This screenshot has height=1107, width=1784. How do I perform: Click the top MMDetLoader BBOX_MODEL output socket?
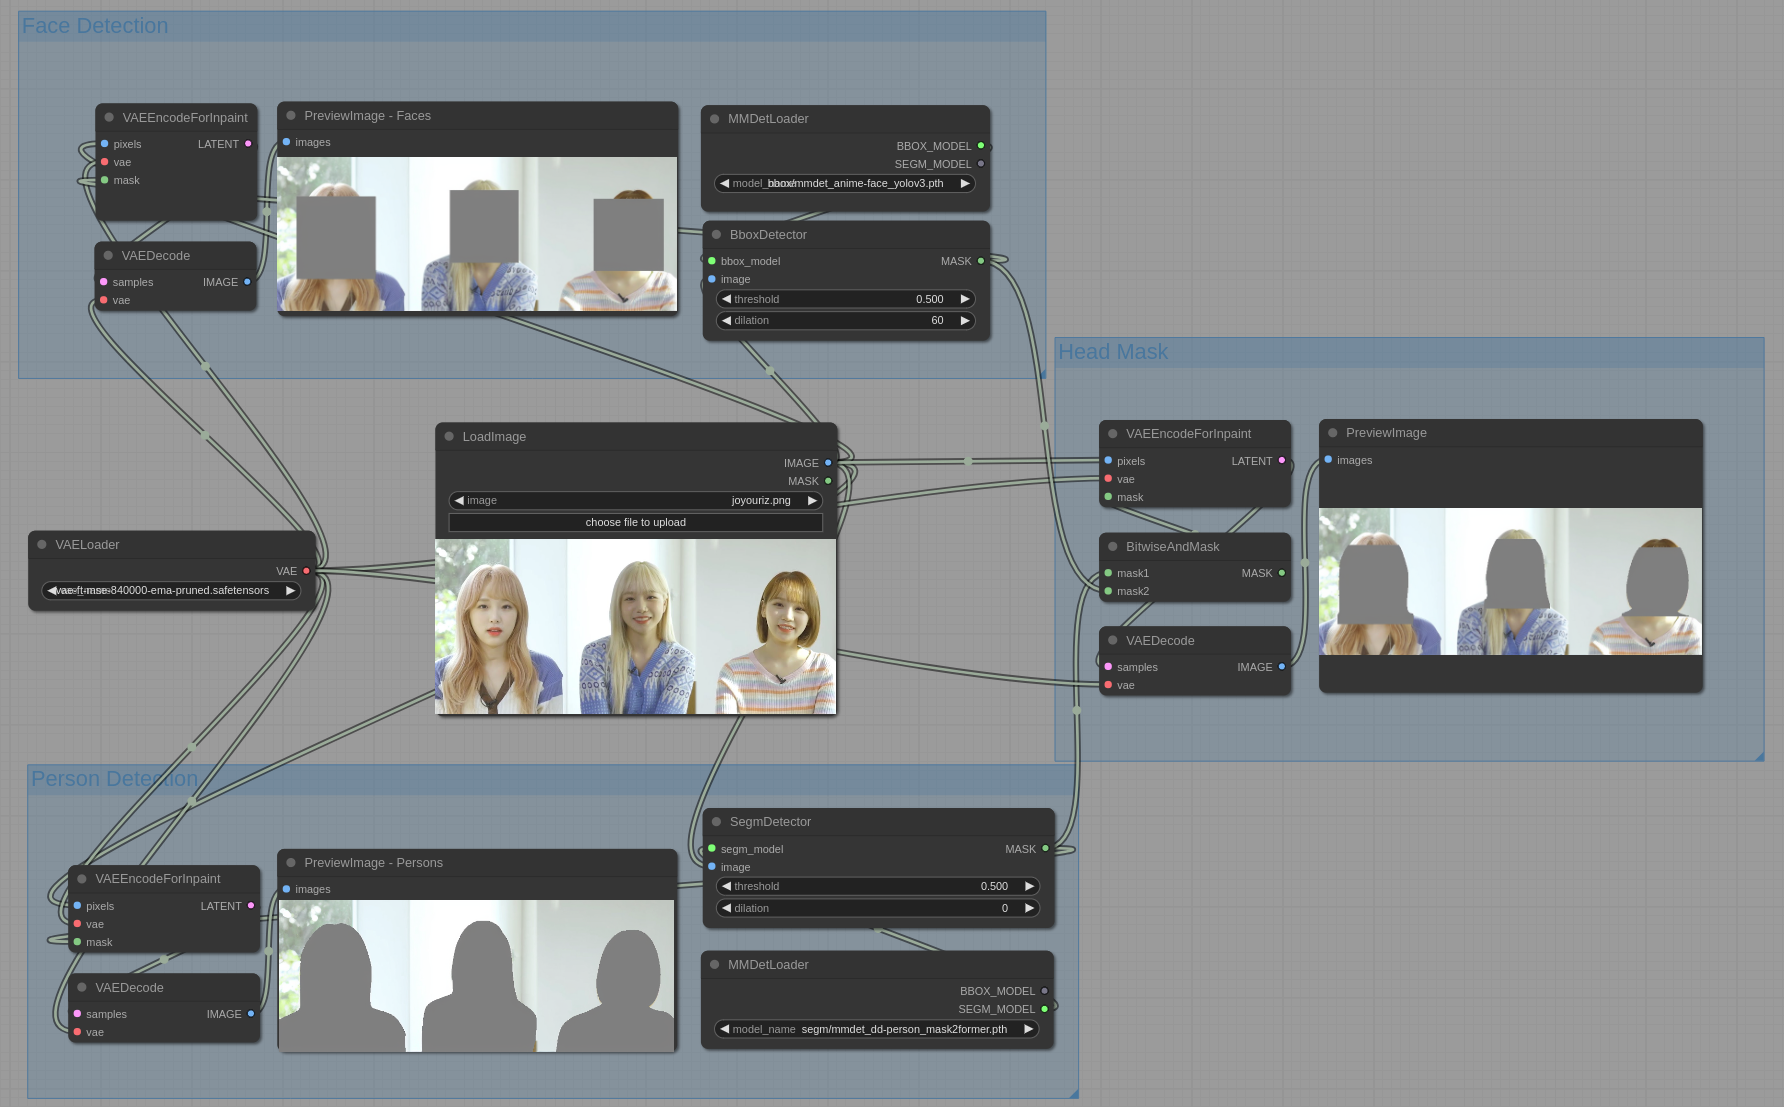[981, 146]
